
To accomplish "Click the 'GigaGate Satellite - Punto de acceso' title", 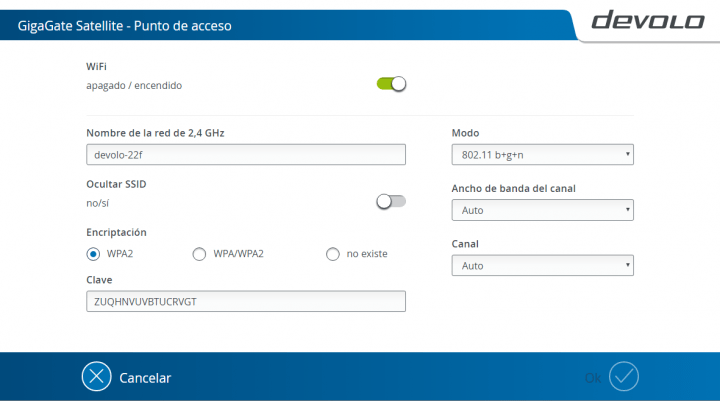I will (x=124, y=26).
